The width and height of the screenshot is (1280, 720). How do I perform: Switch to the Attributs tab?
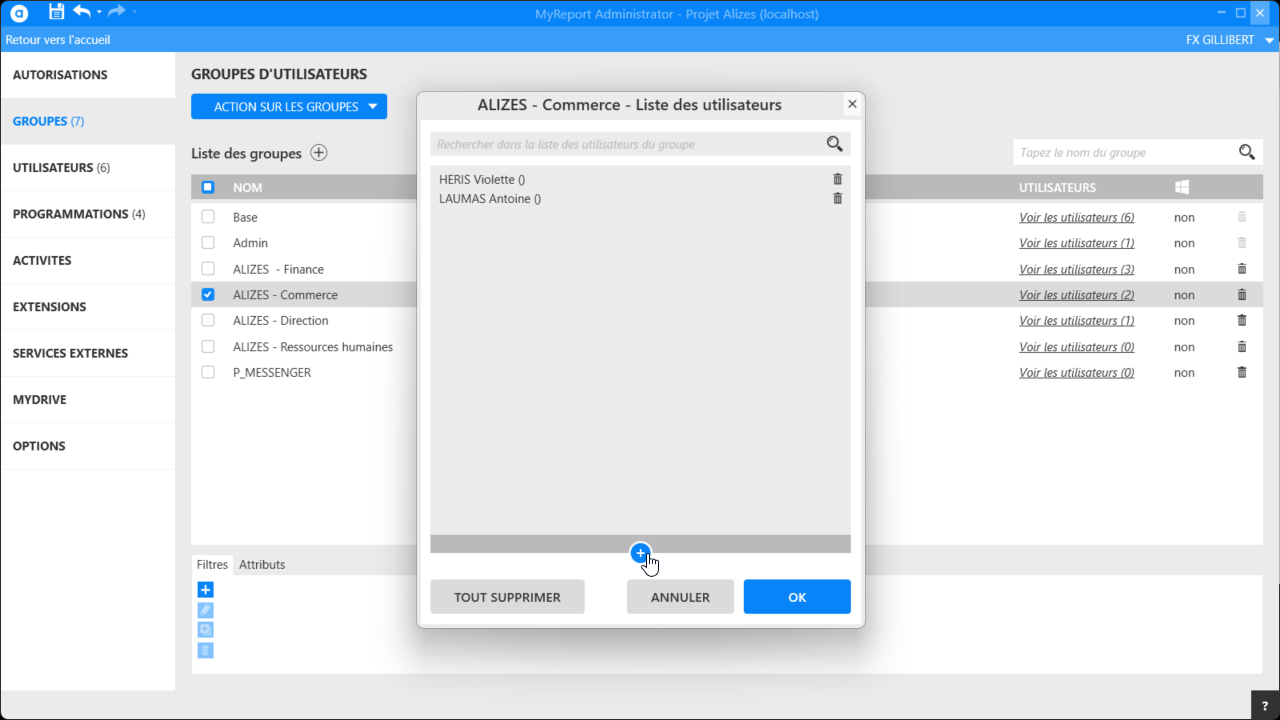tap(262, 564)
